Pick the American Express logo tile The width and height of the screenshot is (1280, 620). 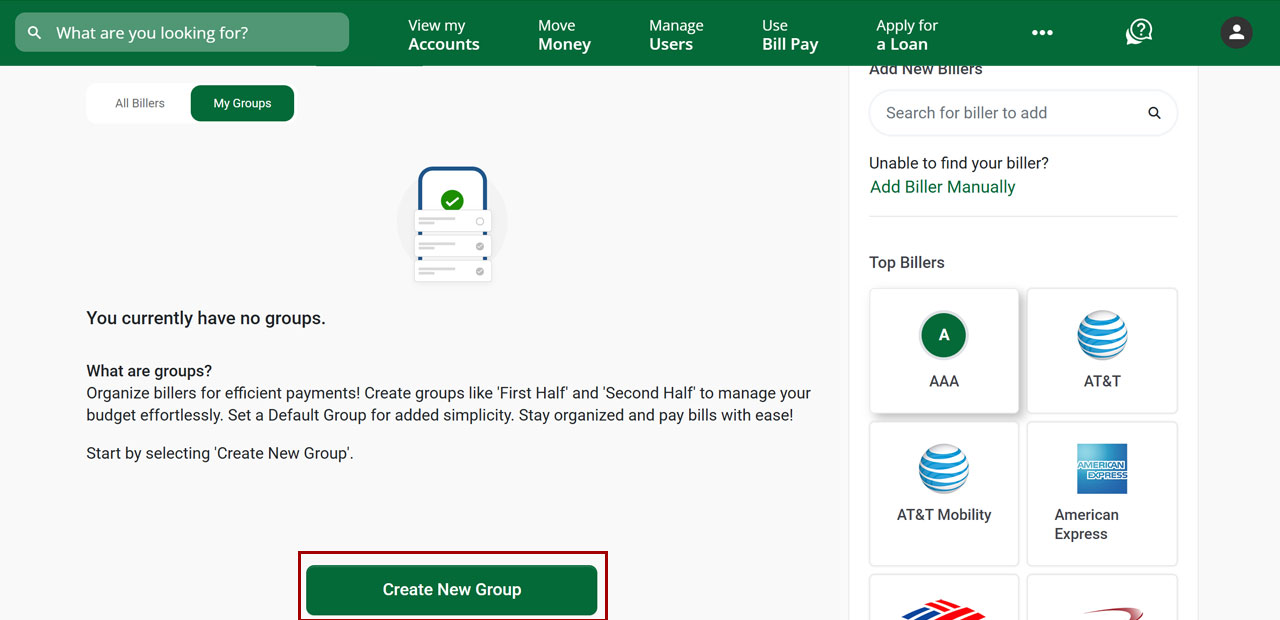pyautogui.click(x=1102, y=468)
